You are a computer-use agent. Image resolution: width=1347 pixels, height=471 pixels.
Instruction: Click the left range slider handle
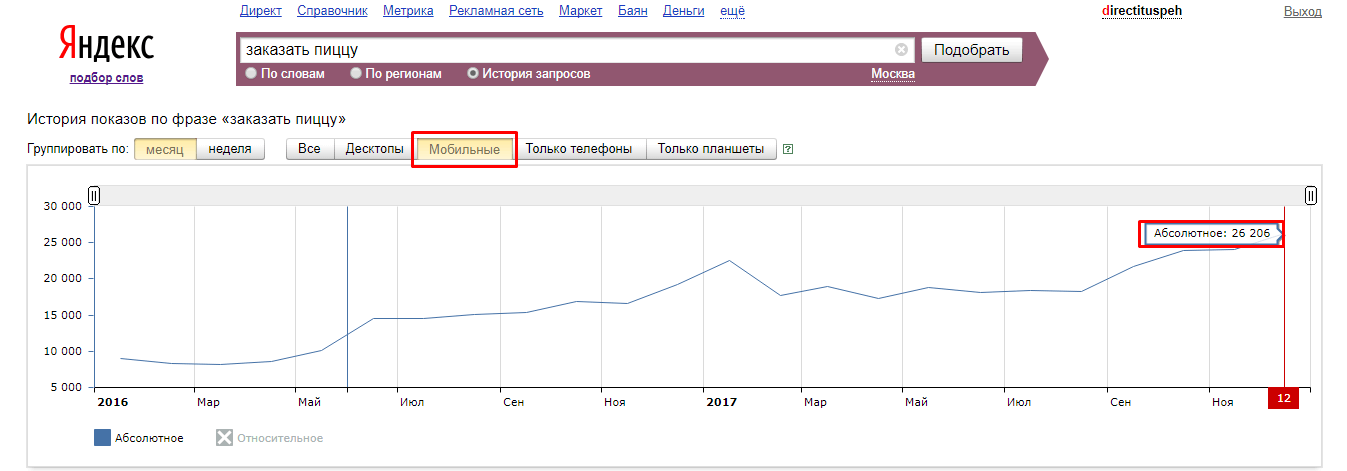94,195
